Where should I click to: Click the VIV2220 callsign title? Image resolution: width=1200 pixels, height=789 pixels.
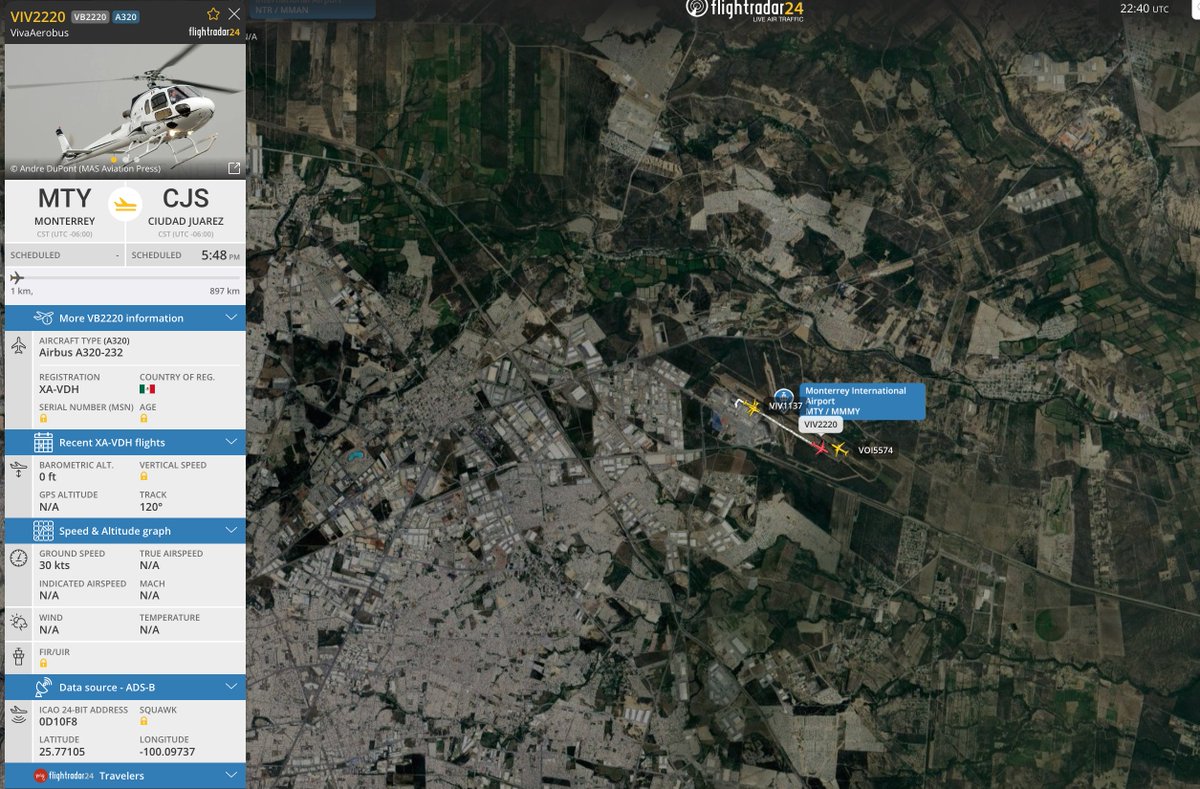38,16
